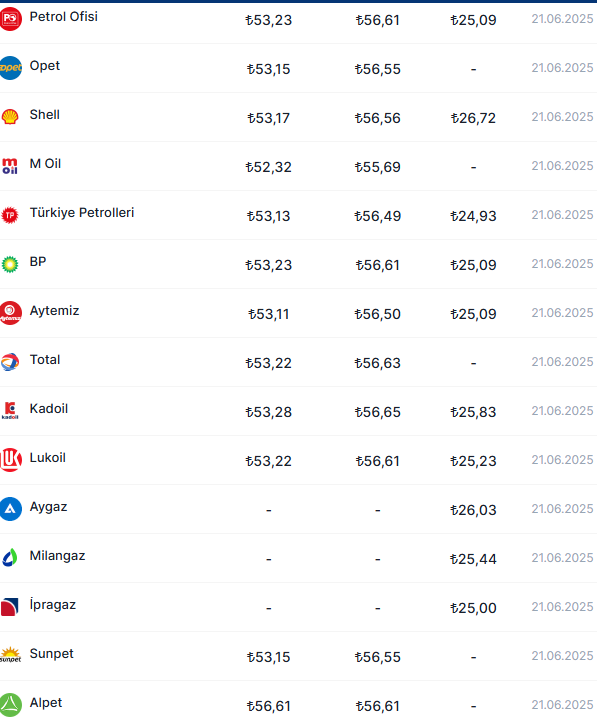Click the Total logo icon
Image resolution: width=597 pixels, height=718 pixels.
[x=10, y=362]
